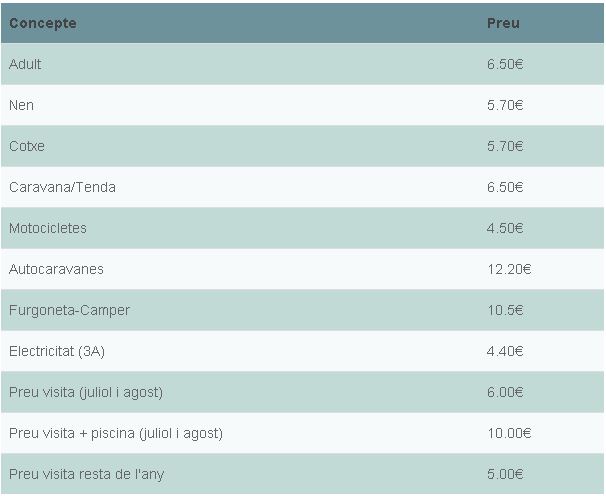This screenshot has height=496, width=606.
Task: Select the 4.40€ electricity price
Action: point(505,351)
